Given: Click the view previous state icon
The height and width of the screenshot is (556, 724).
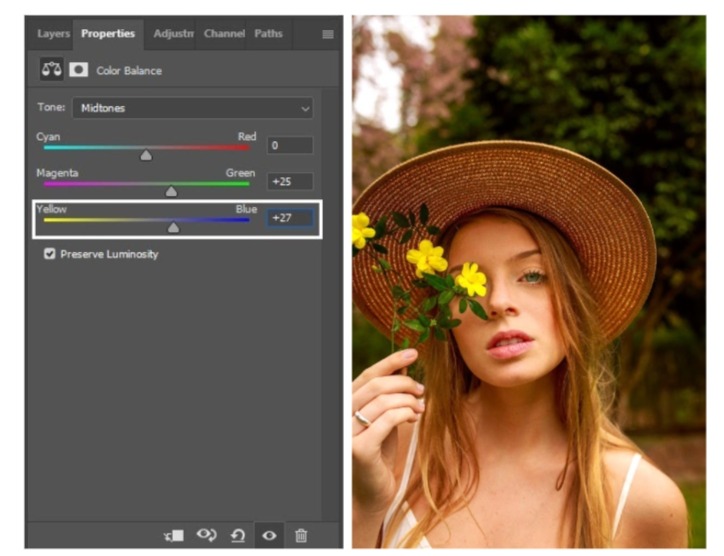Looking at the screenshot, I should (x=207, y=535).
